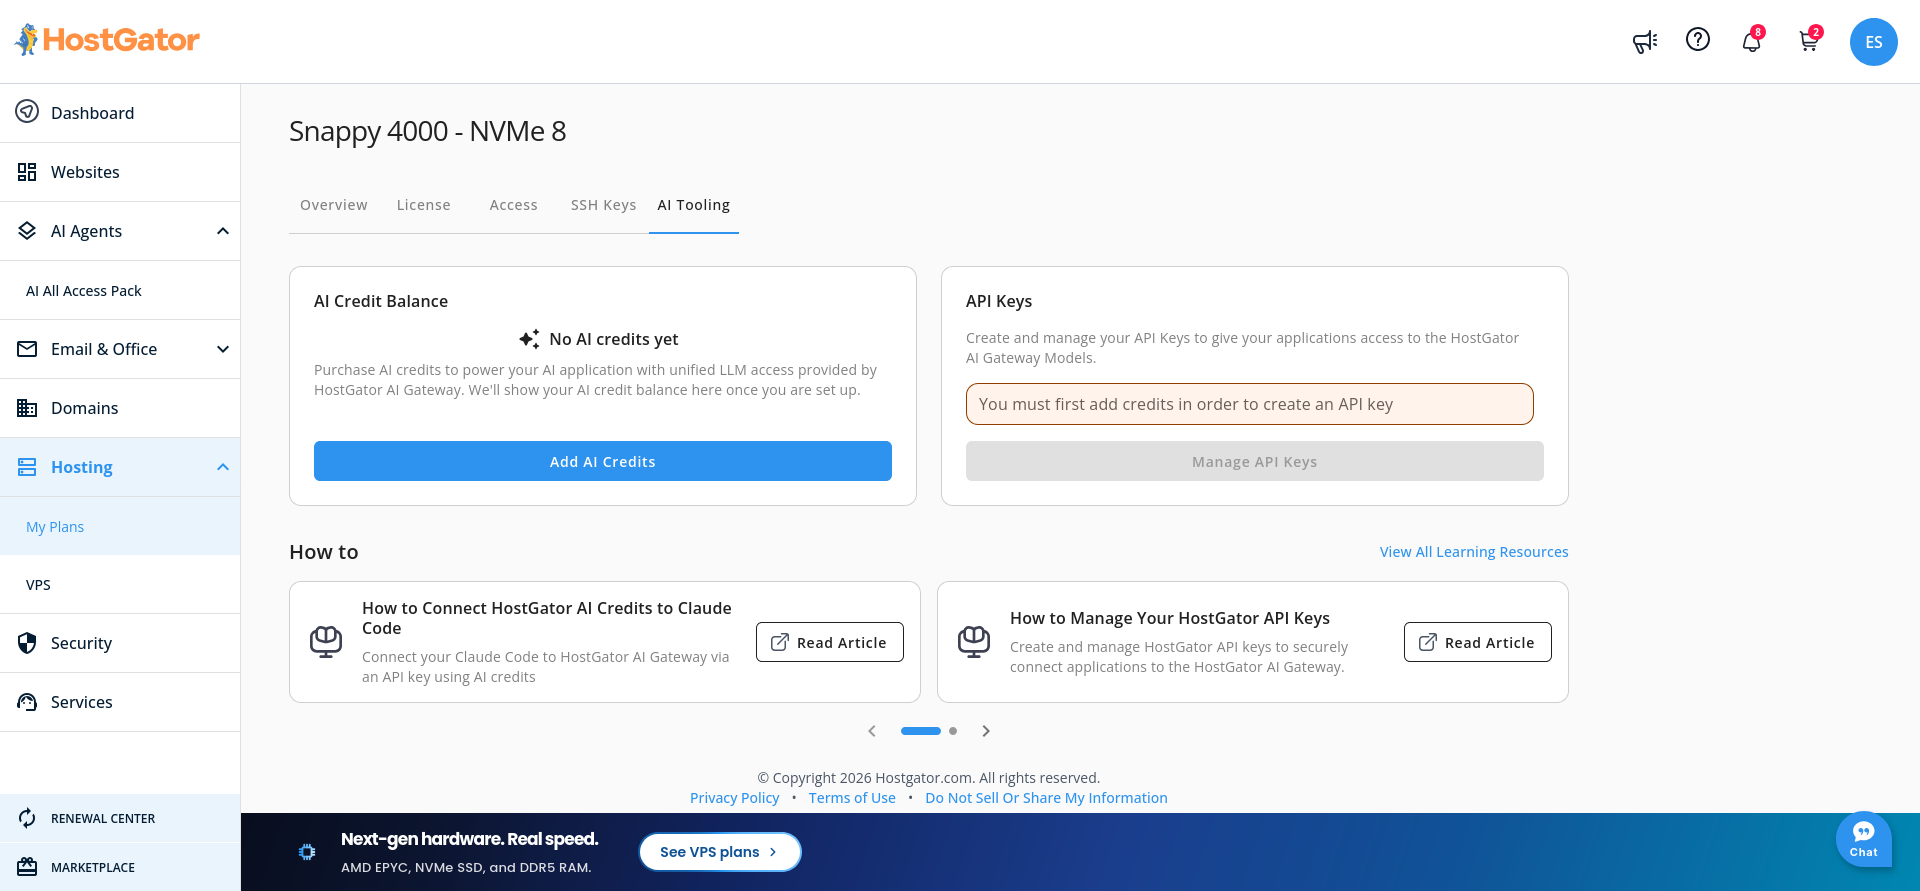Open the Renewal Center
1920x891 pixels.
[x=120, y=818]
